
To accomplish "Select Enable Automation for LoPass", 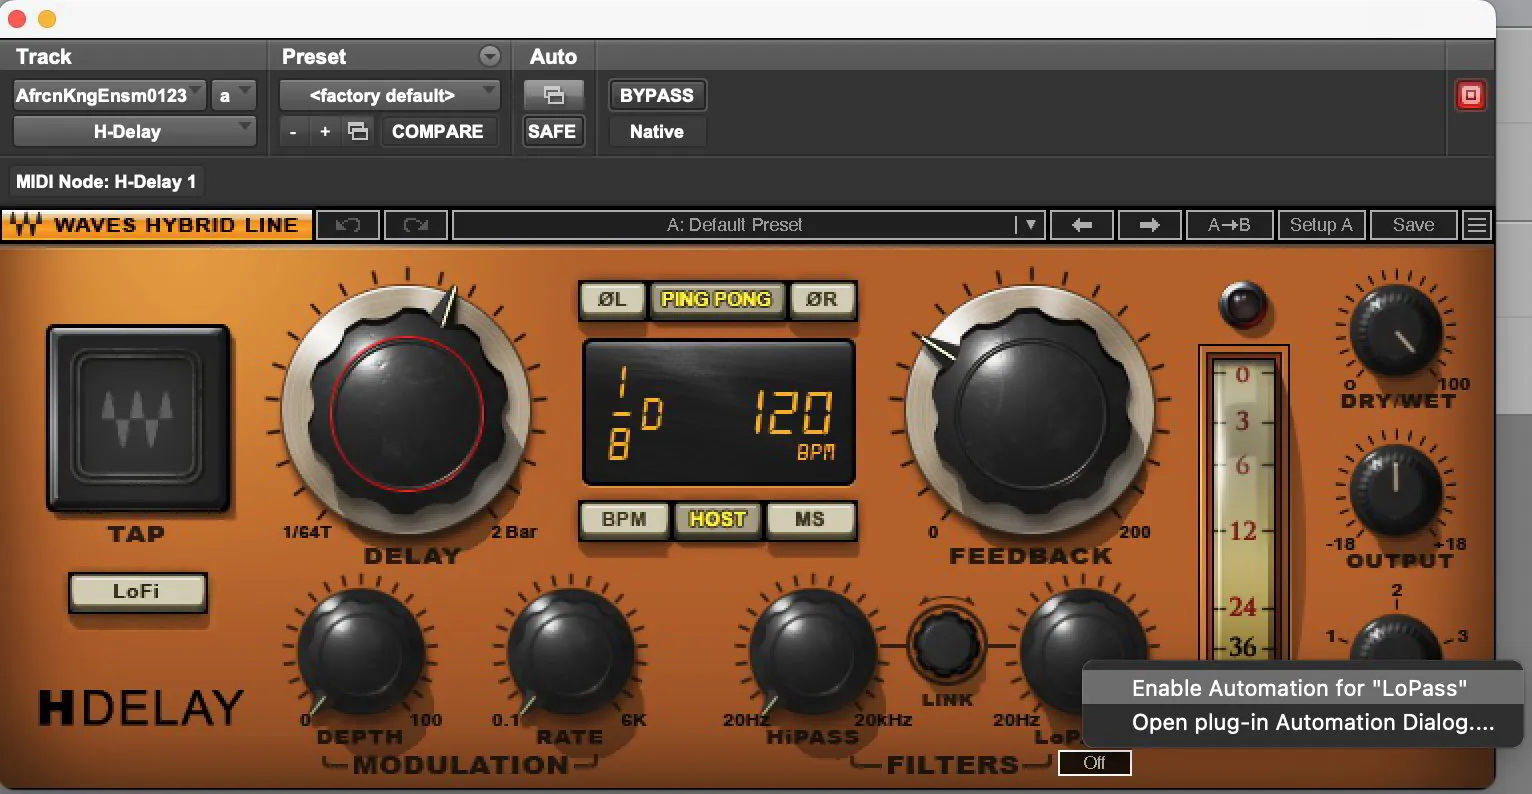I will pos(1299,688).
